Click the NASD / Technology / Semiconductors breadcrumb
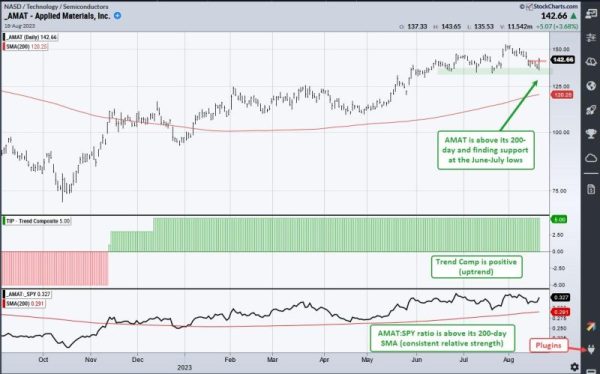The image size is (600, 374). pos(56,7)
